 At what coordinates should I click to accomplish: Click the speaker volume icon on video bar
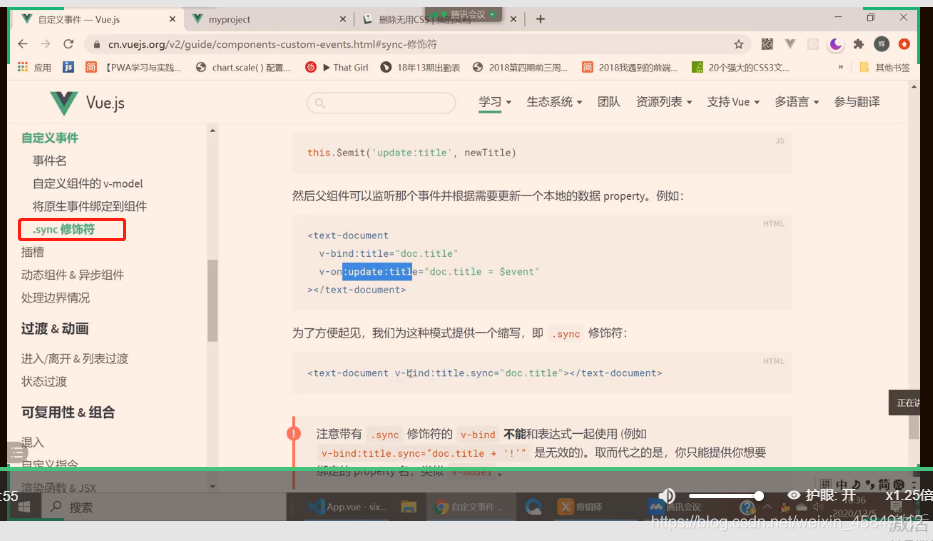[667, 495]
